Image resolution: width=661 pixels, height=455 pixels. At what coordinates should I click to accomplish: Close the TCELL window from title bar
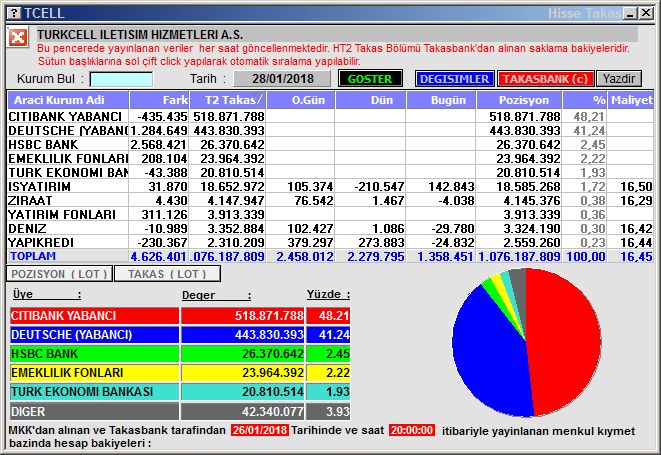tap(645, 13)
